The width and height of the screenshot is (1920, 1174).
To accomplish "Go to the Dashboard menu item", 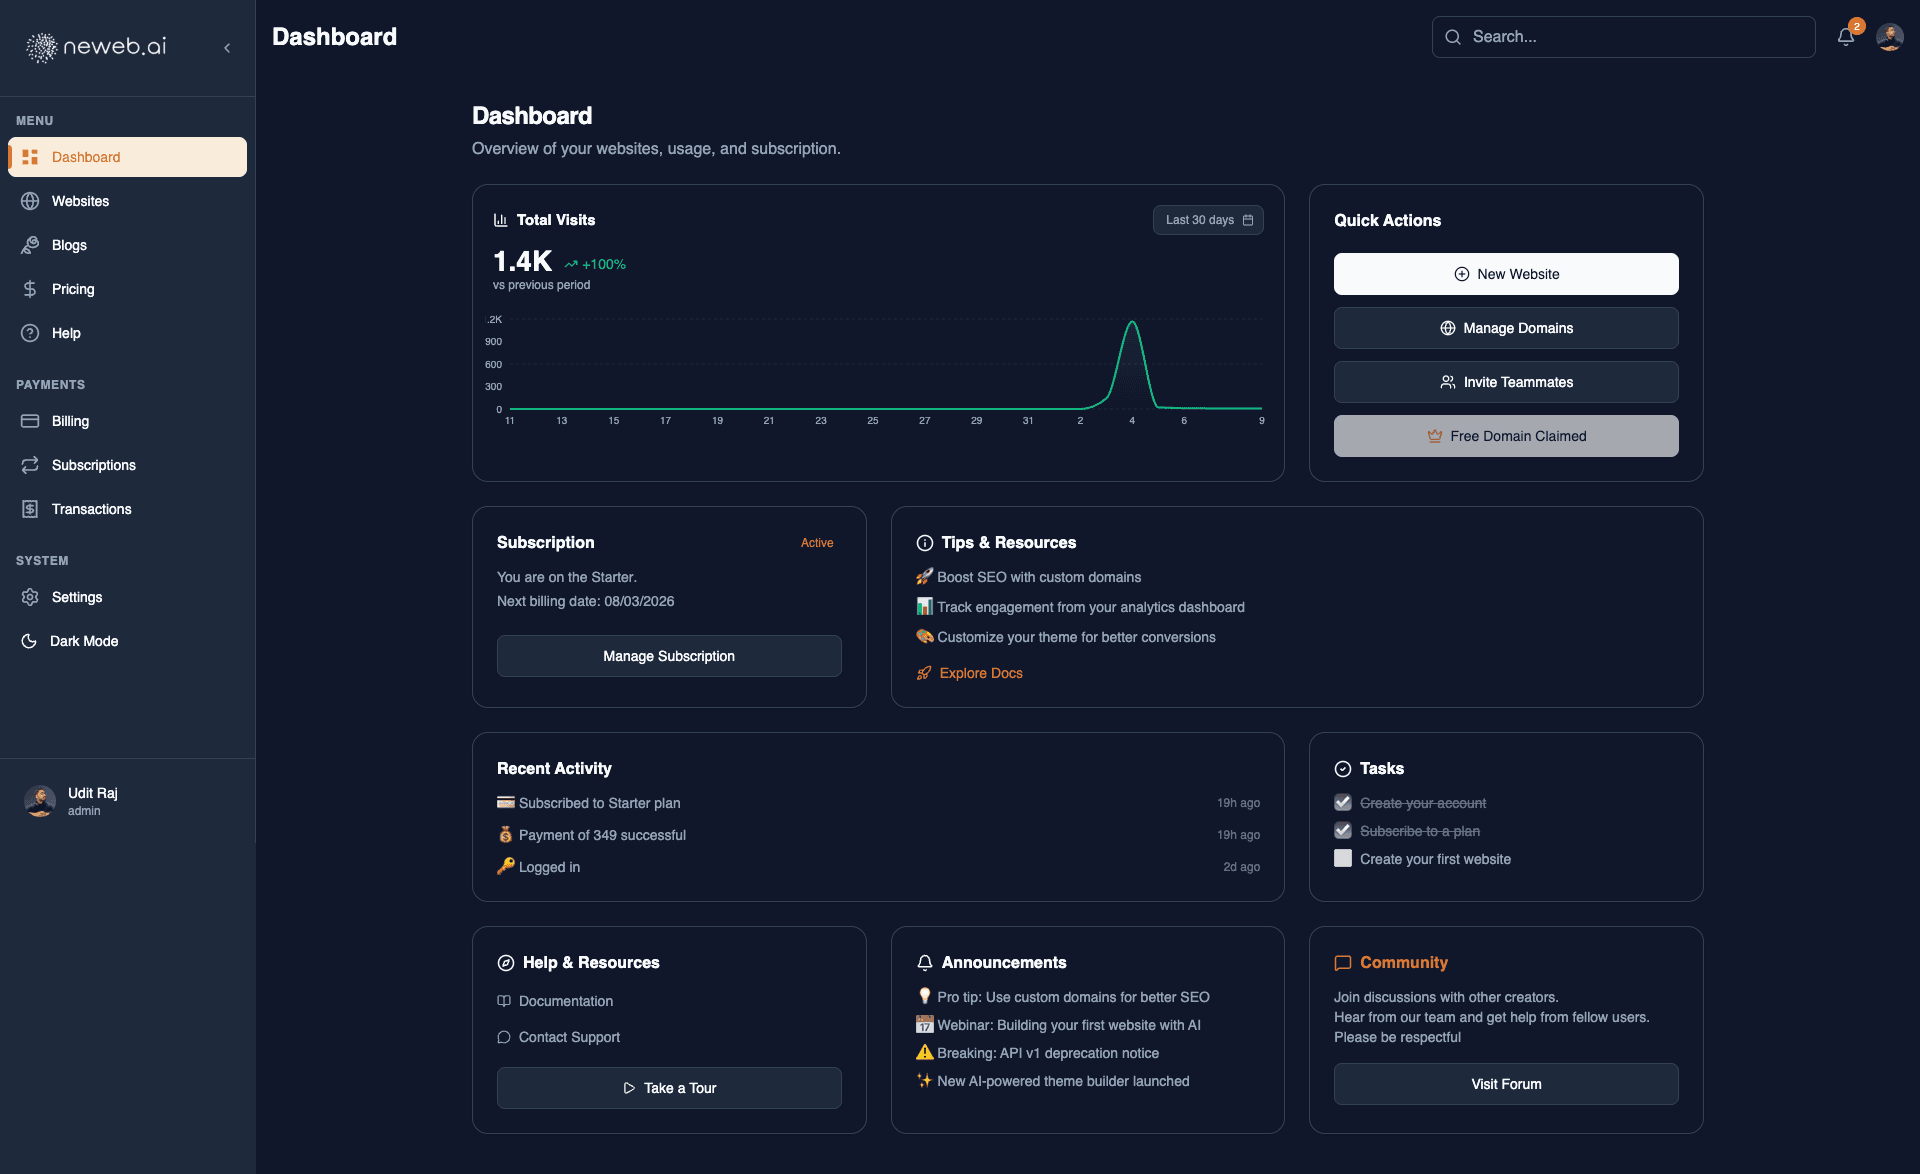I will (85, 157).
